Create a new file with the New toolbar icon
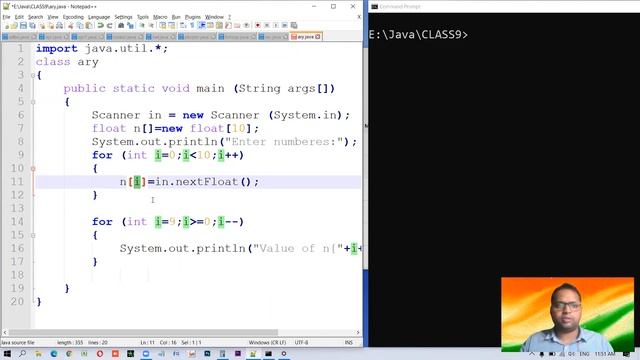This screenshot has height=360, width=640. click(7, 25)
